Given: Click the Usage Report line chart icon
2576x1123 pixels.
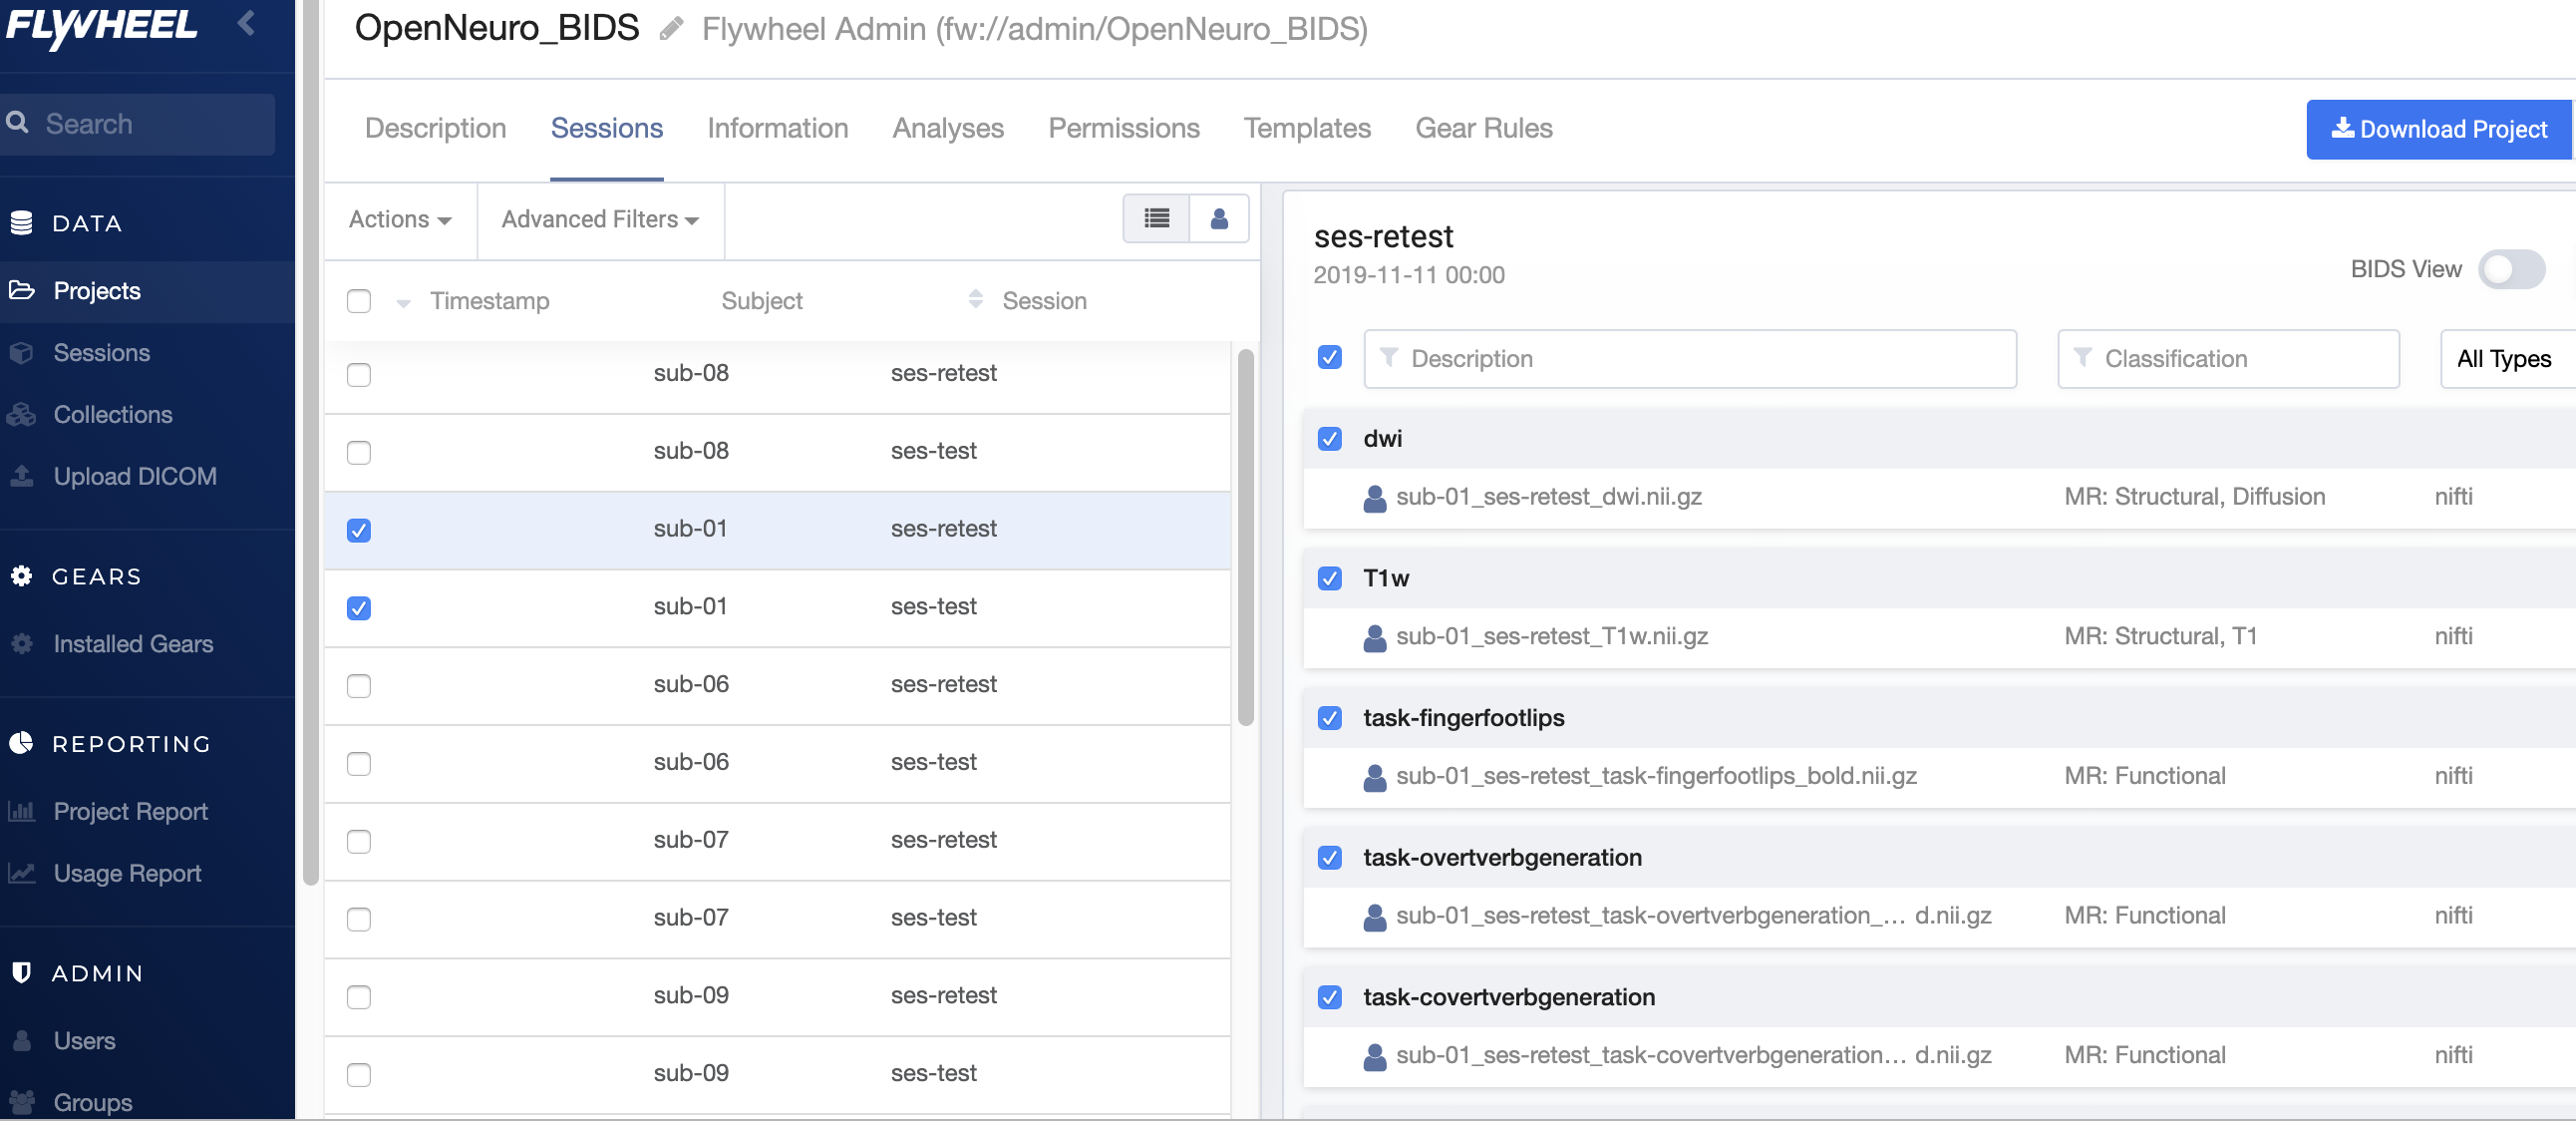Looking at the screenshot, I should click(x=21, y=873).
